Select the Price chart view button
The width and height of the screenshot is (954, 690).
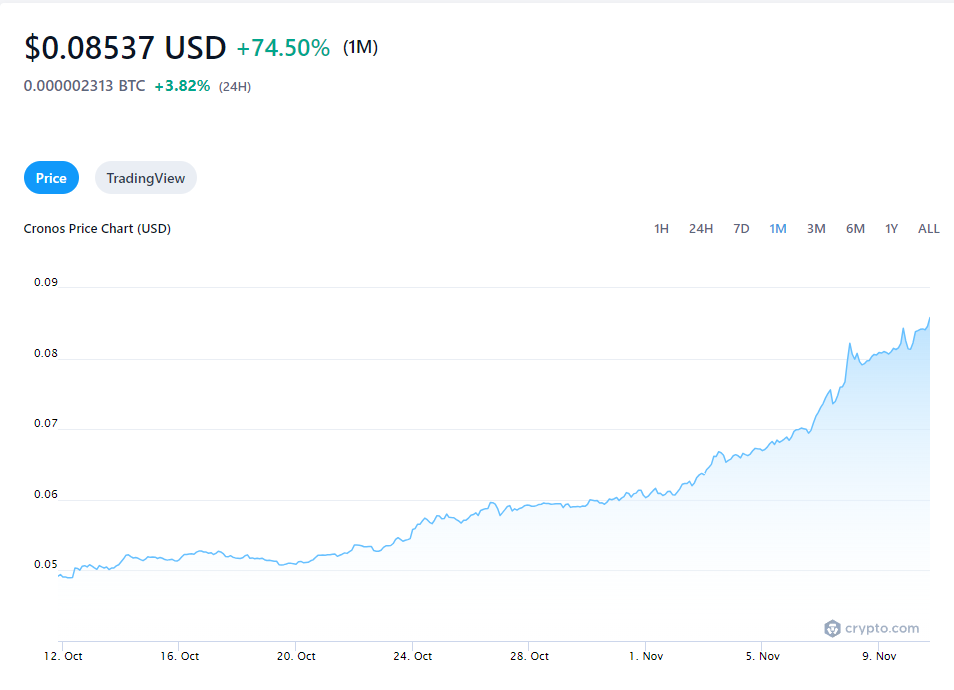51,178
